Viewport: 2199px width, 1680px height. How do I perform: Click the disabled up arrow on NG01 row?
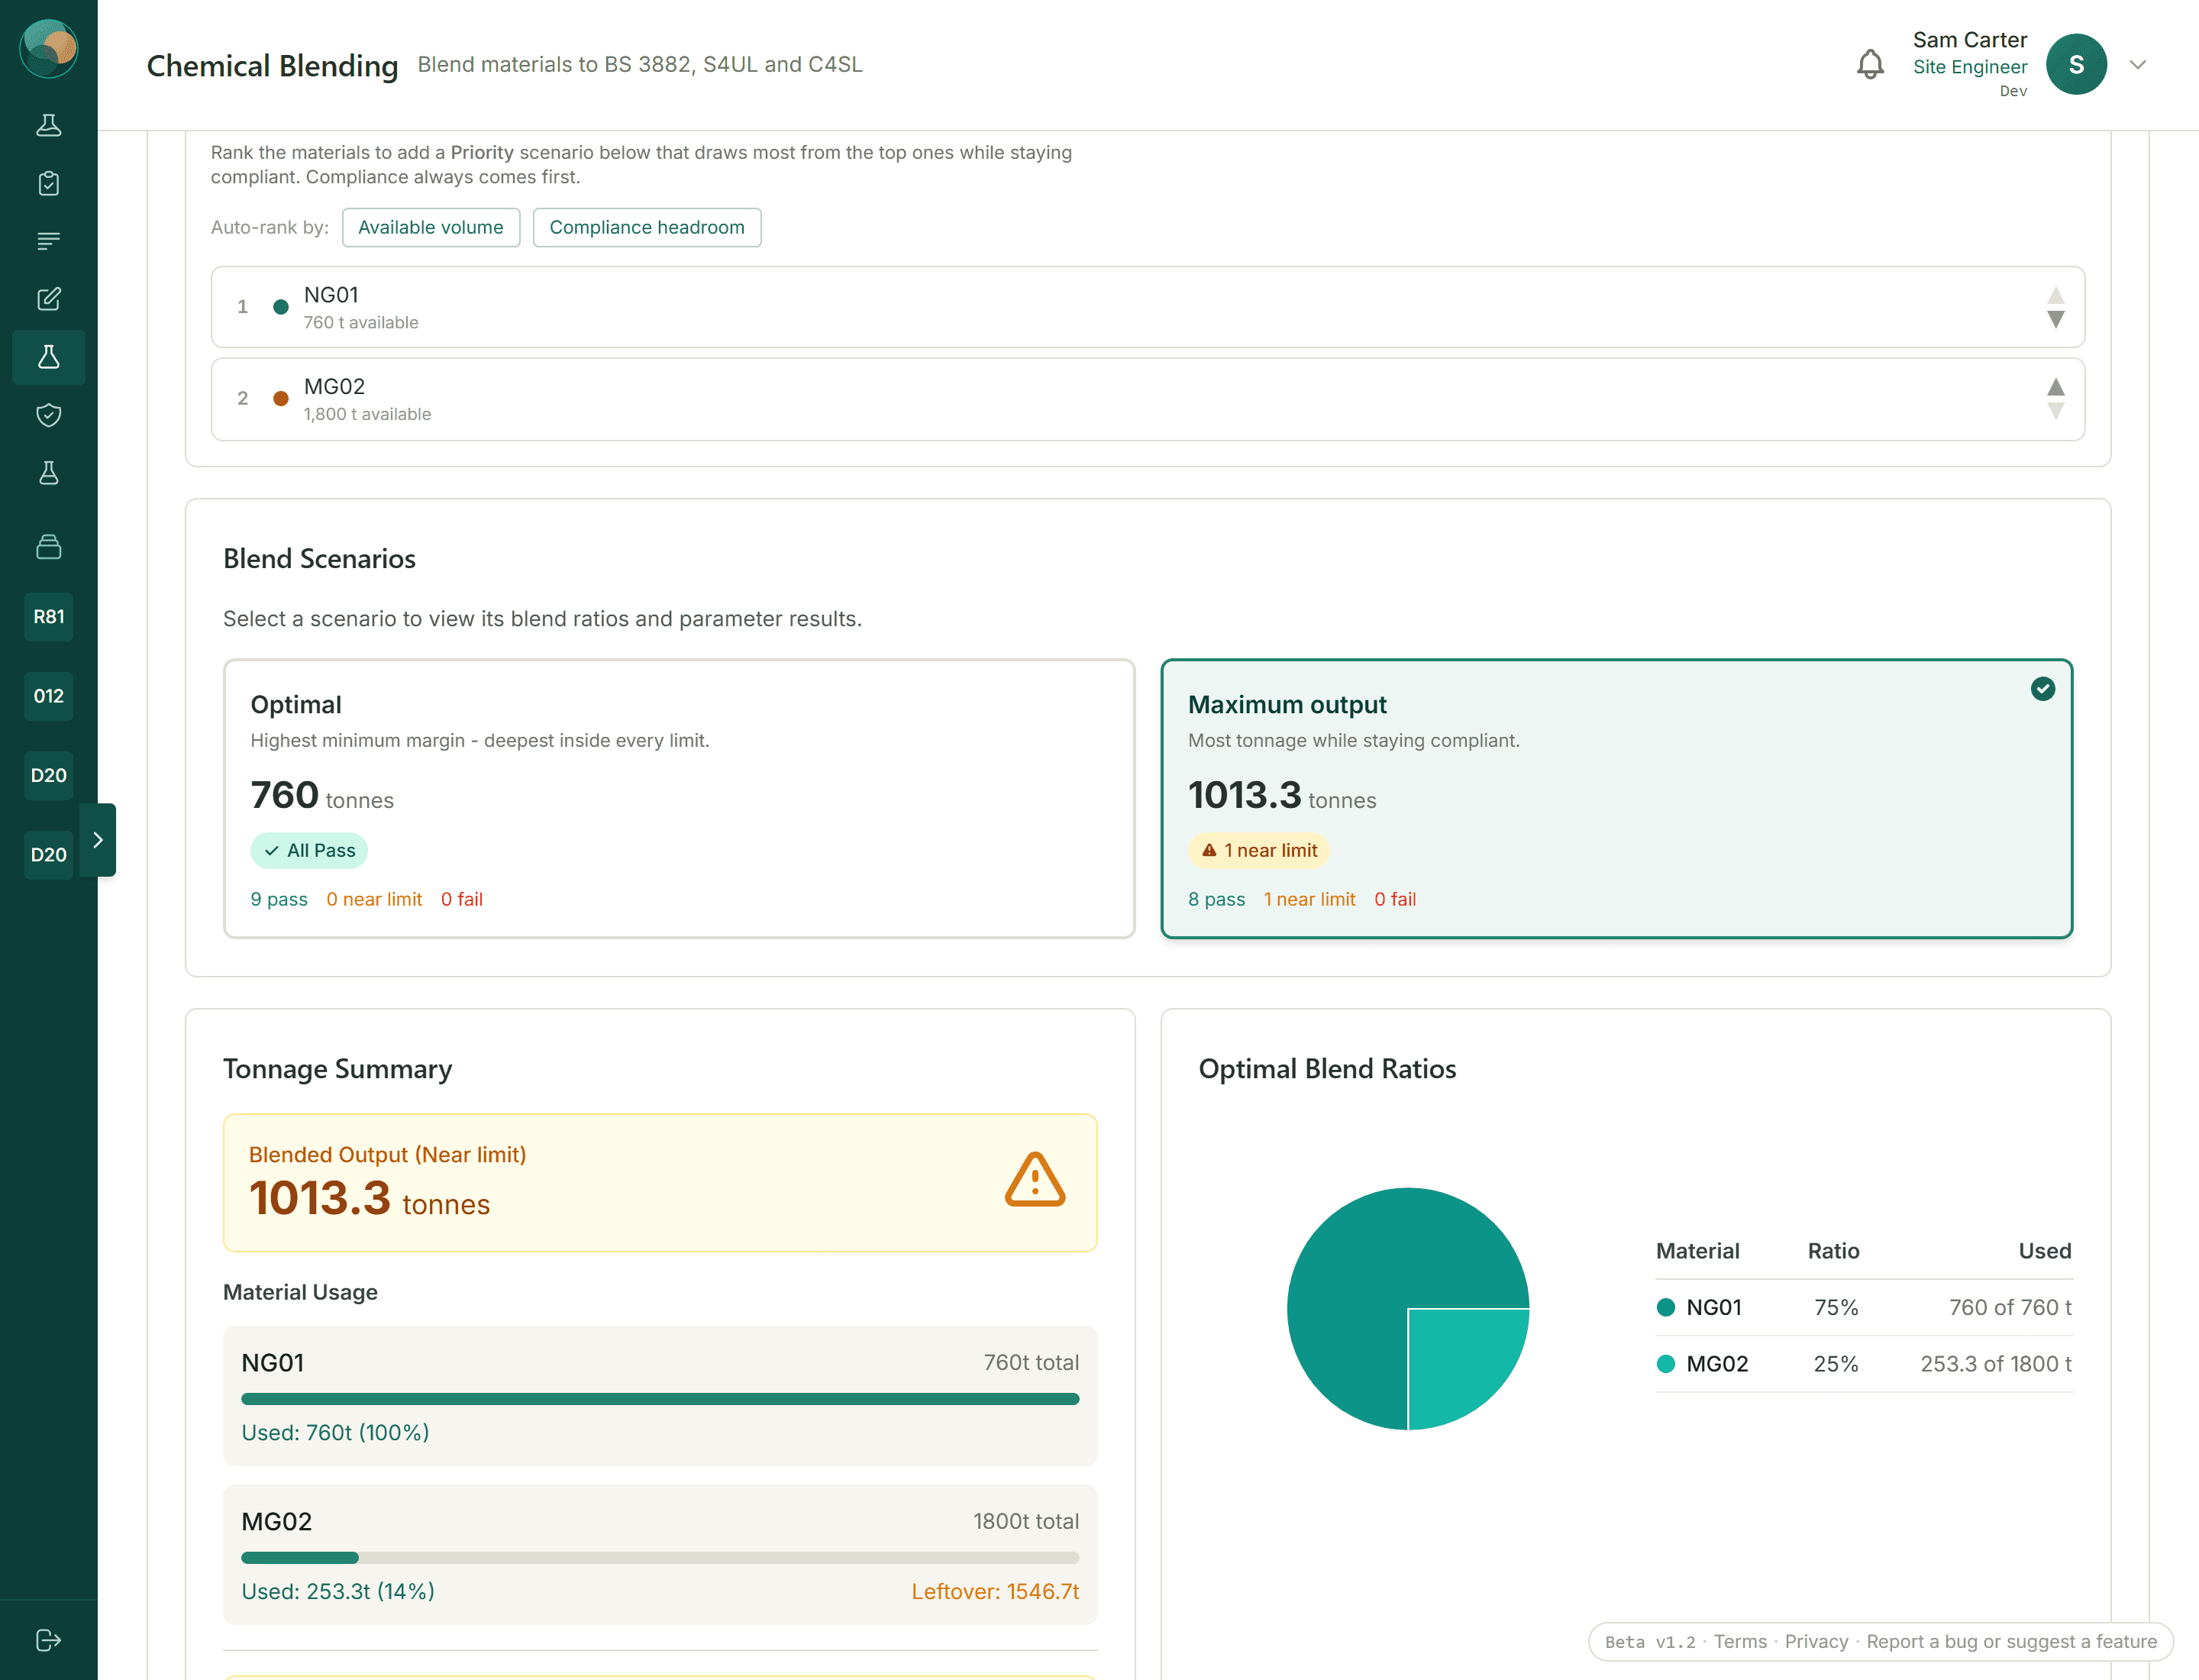point(2056,295)
